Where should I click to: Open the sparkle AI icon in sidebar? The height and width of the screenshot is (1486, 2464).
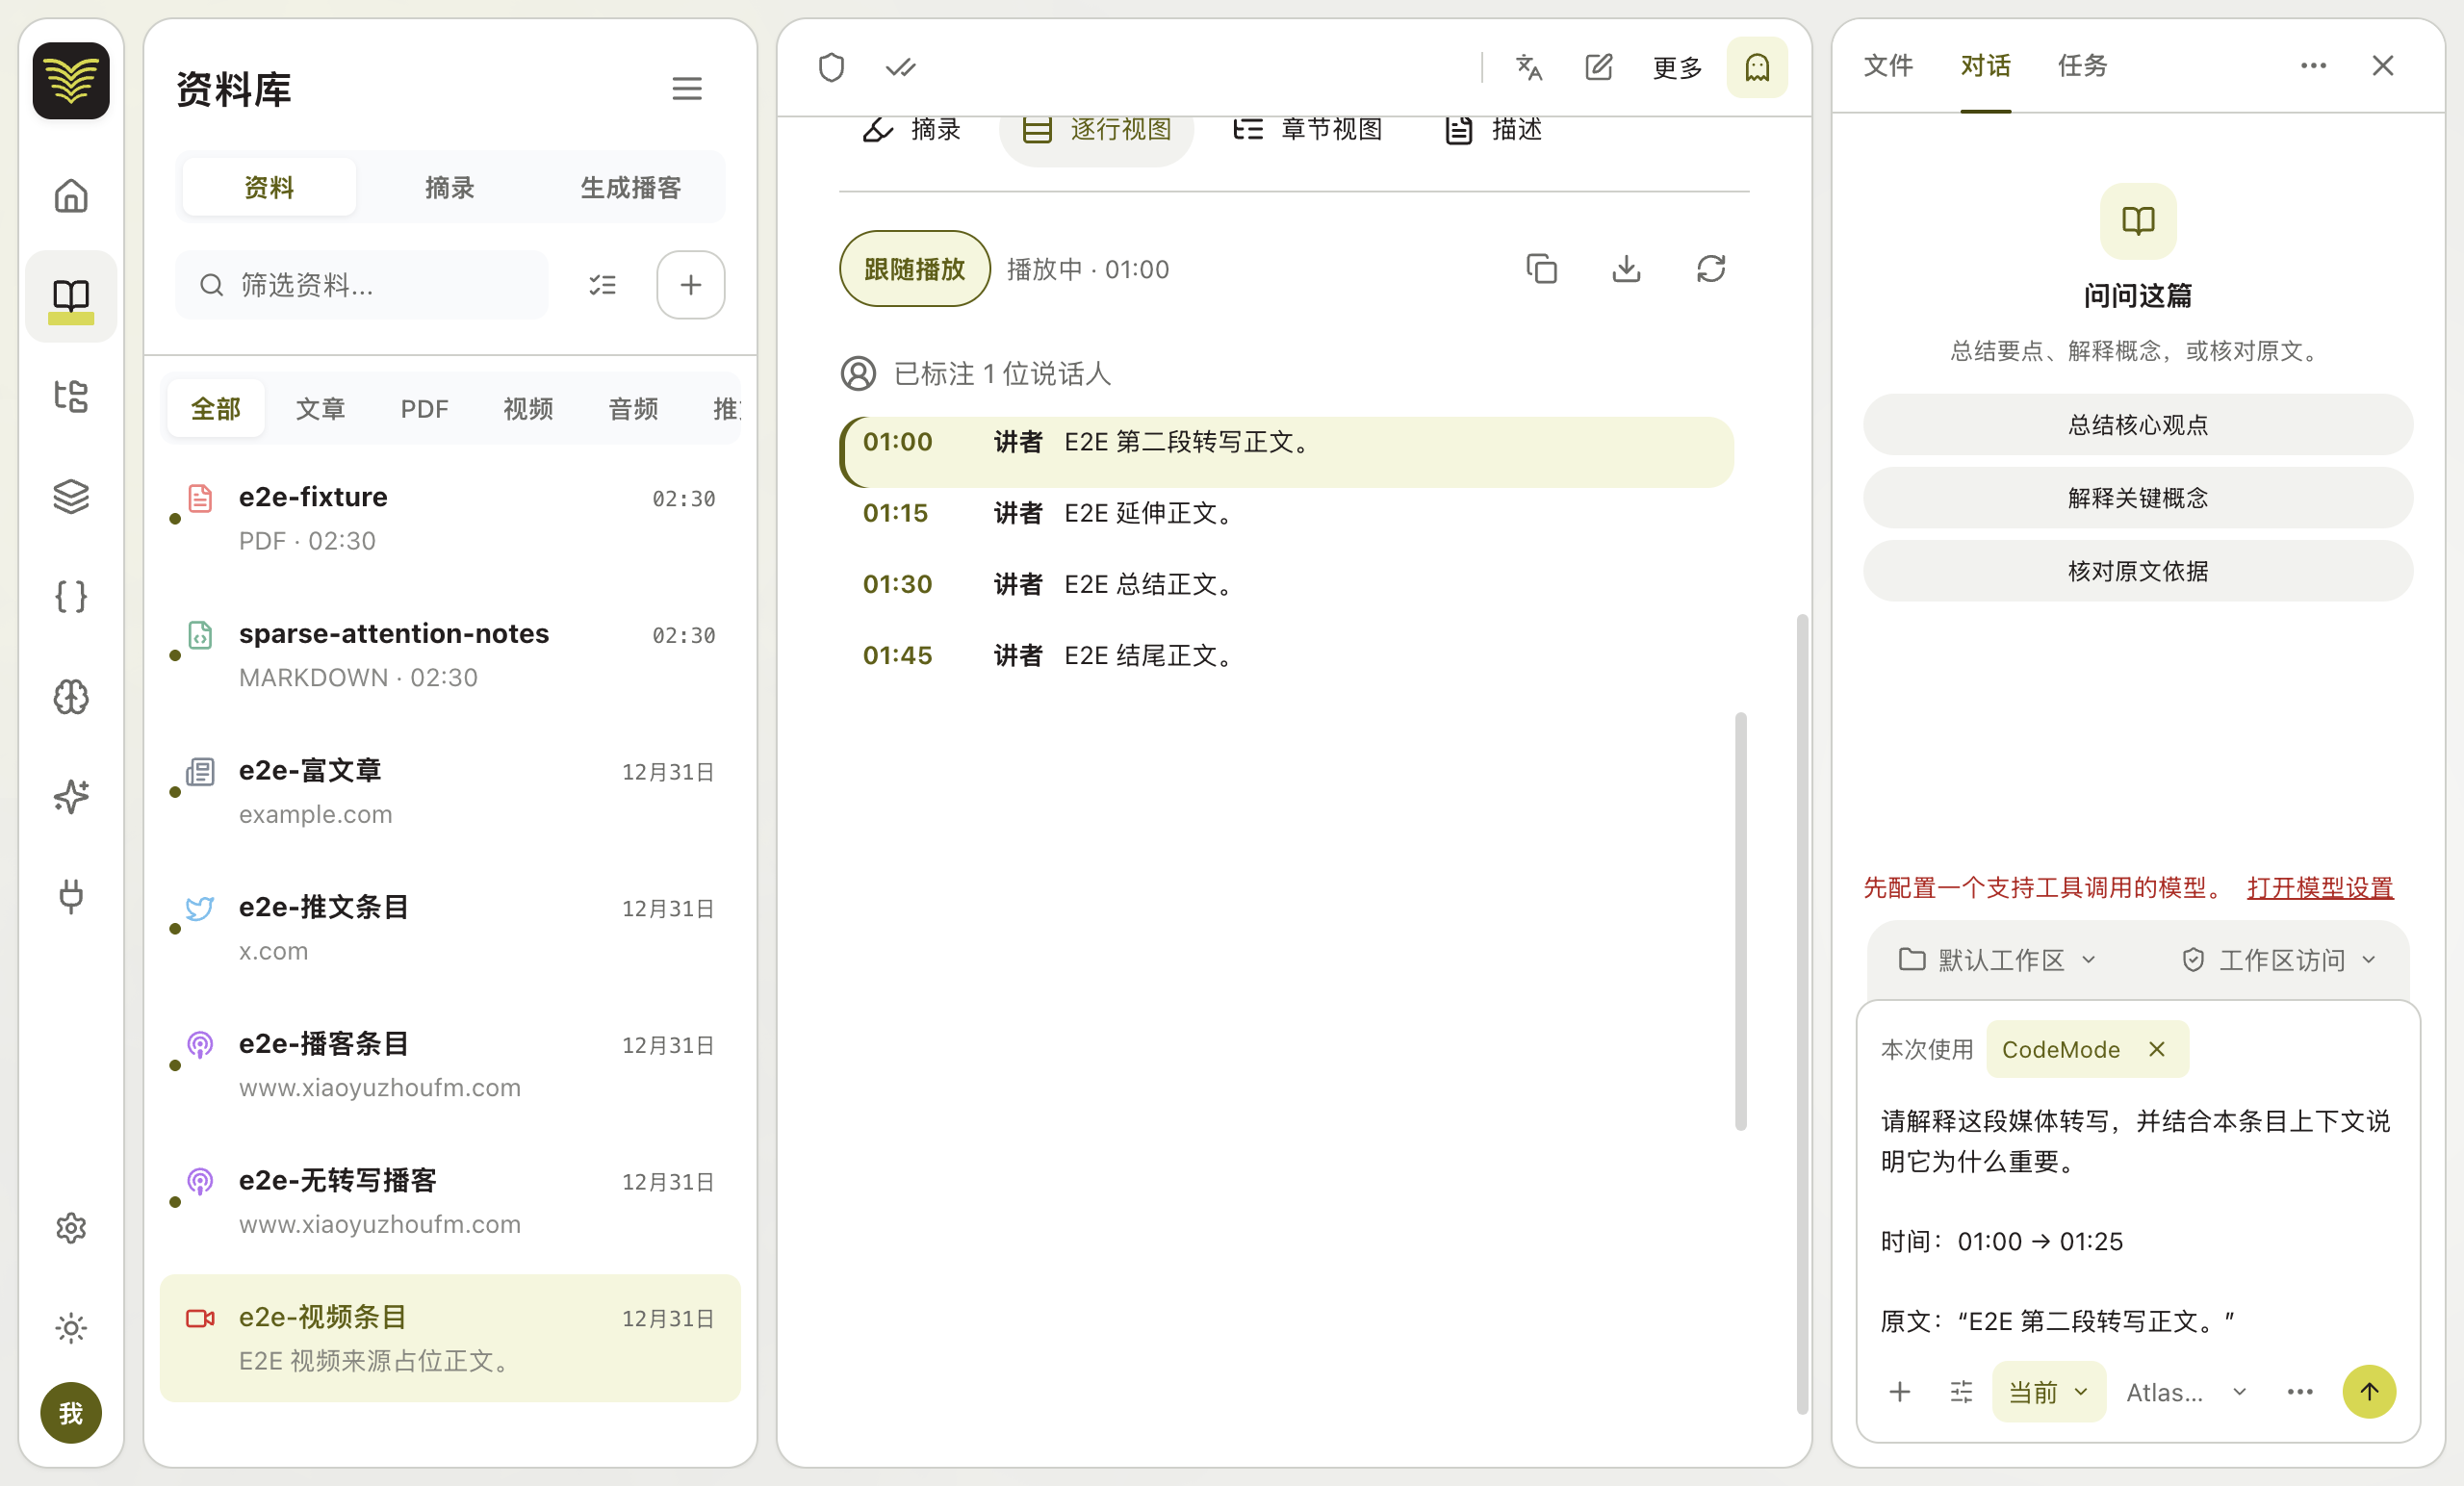[71, 796]
